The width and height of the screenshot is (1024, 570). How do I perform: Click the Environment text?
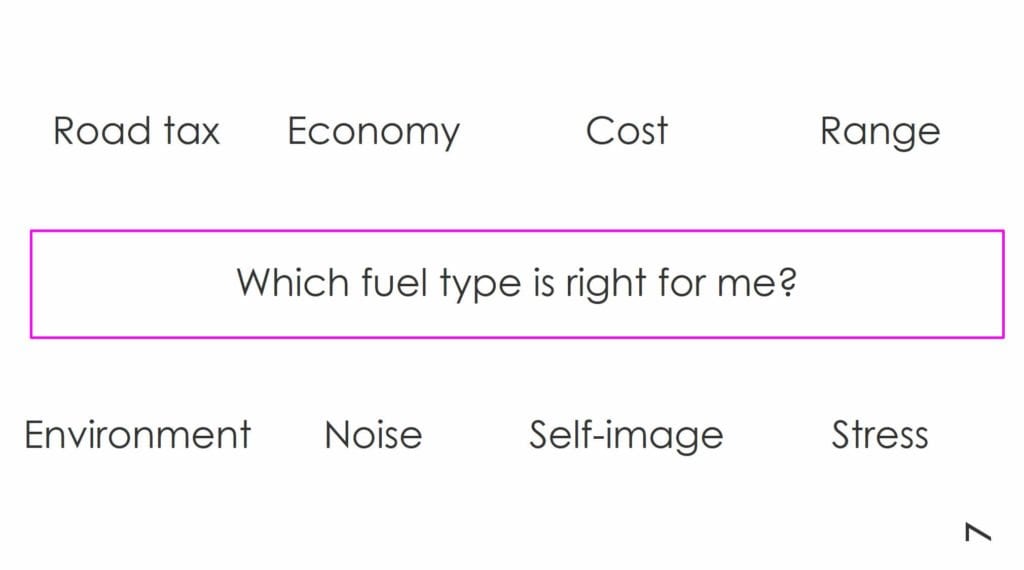click(138, 435)
